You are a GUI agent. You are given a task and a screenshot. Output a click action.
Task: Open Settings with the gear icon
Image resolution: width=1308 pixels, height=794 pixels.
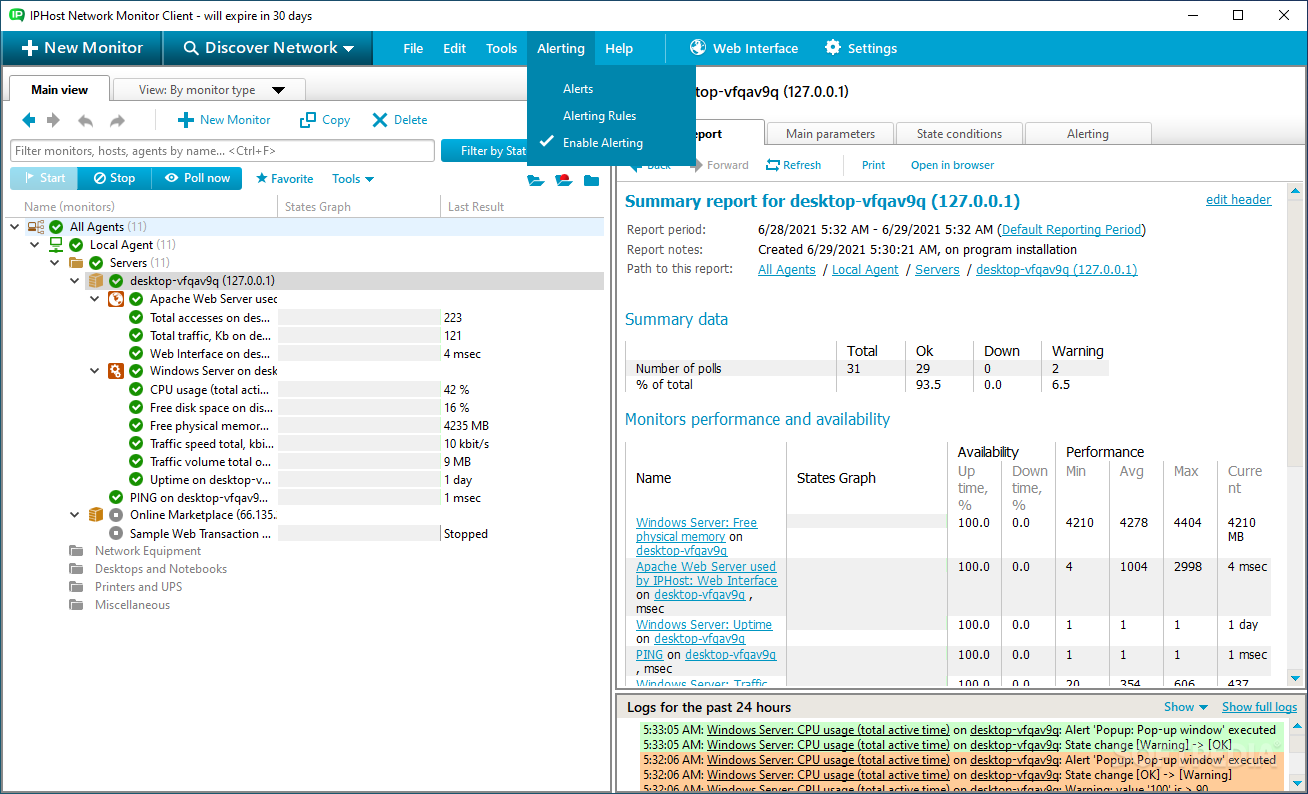(860, 48)
